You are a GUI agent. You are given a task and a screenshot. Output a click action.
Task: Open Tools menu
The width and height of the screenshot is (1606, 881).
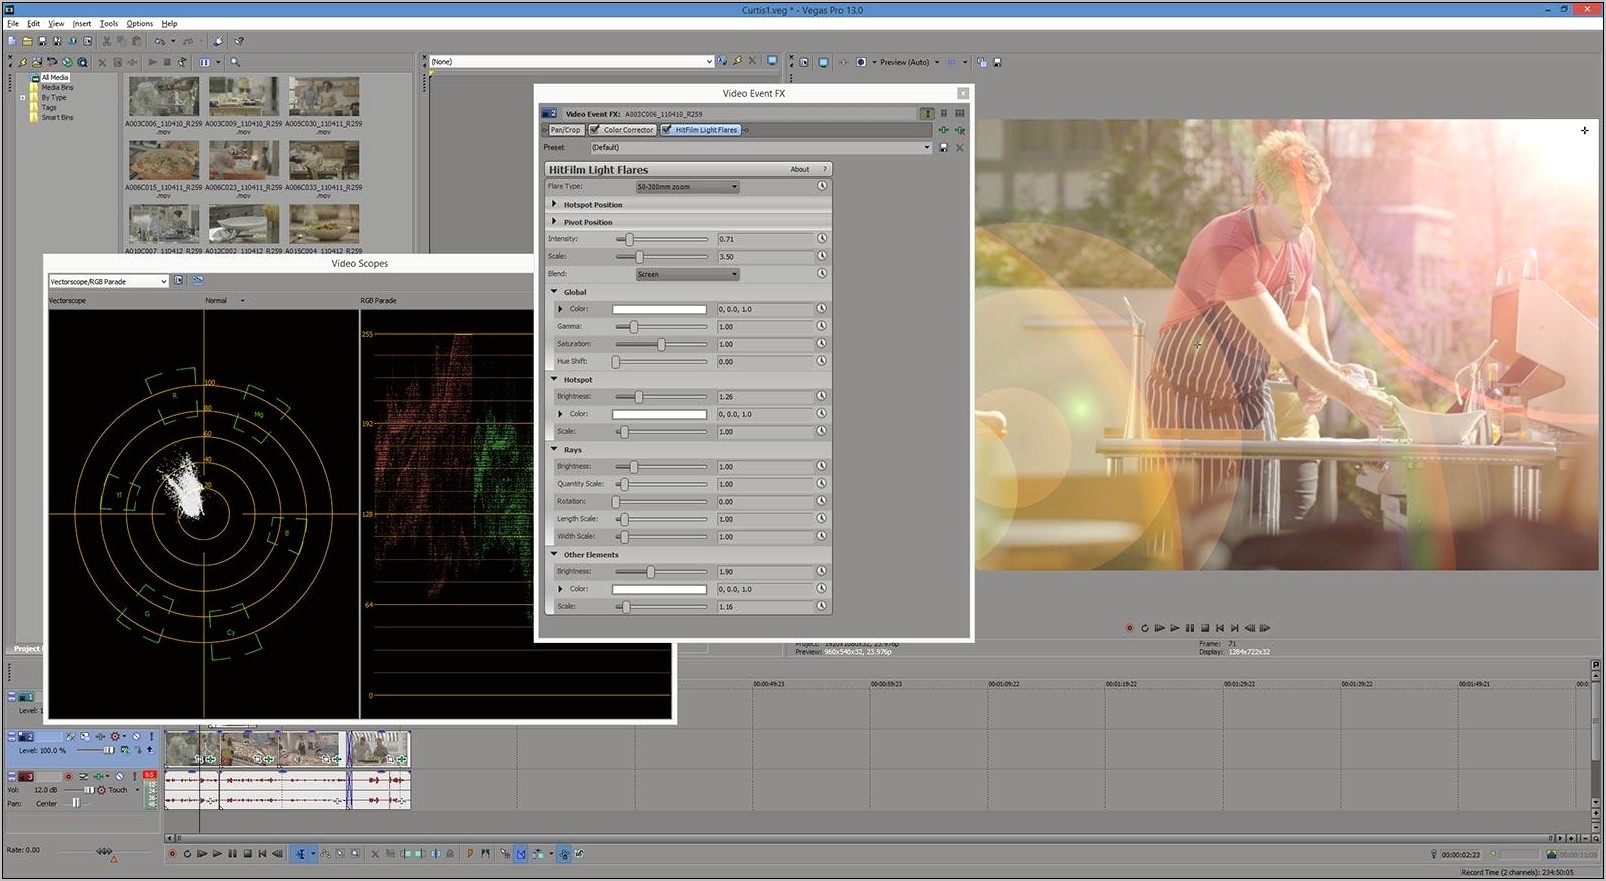108,23
